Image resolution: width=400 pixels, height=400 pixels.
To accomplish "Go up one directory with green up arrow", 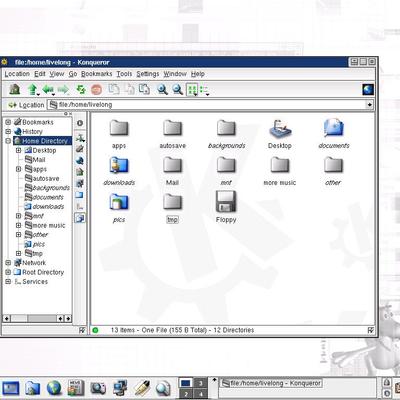I will [33, 89].
